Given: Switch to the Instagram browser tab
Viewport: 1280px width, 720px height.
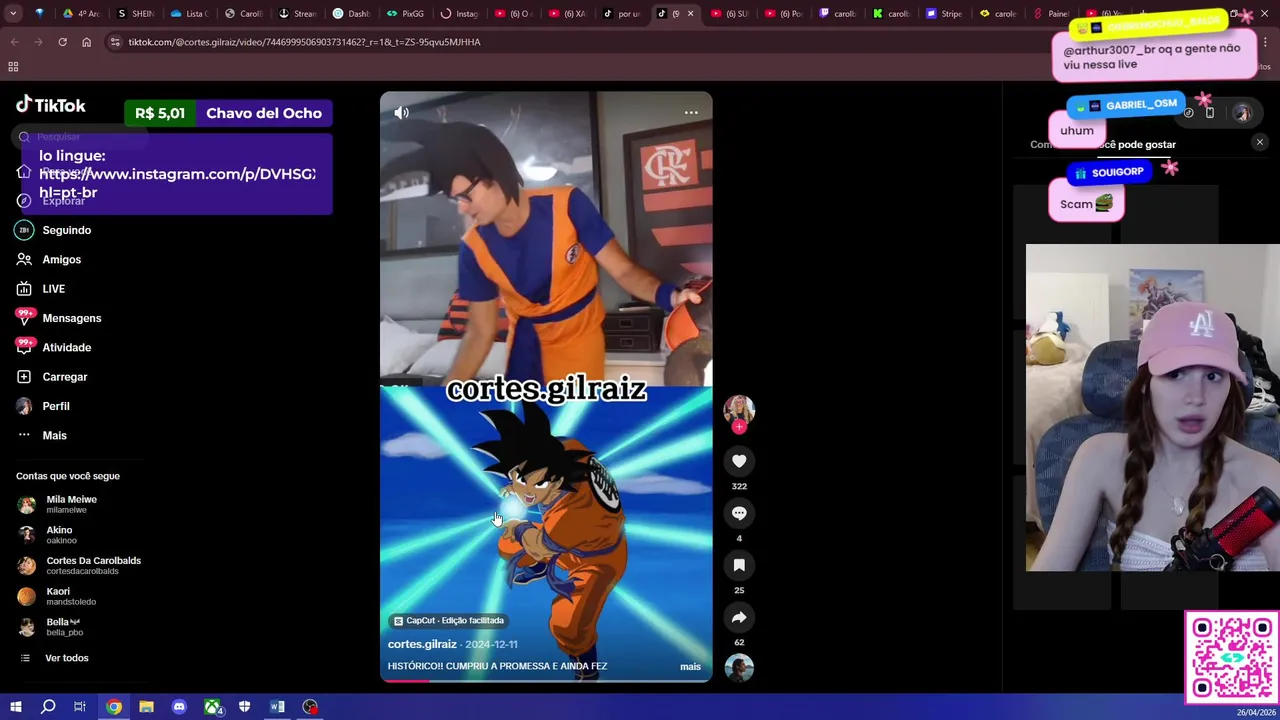Looking at the screenshot, I should click(x=459, y=14).
